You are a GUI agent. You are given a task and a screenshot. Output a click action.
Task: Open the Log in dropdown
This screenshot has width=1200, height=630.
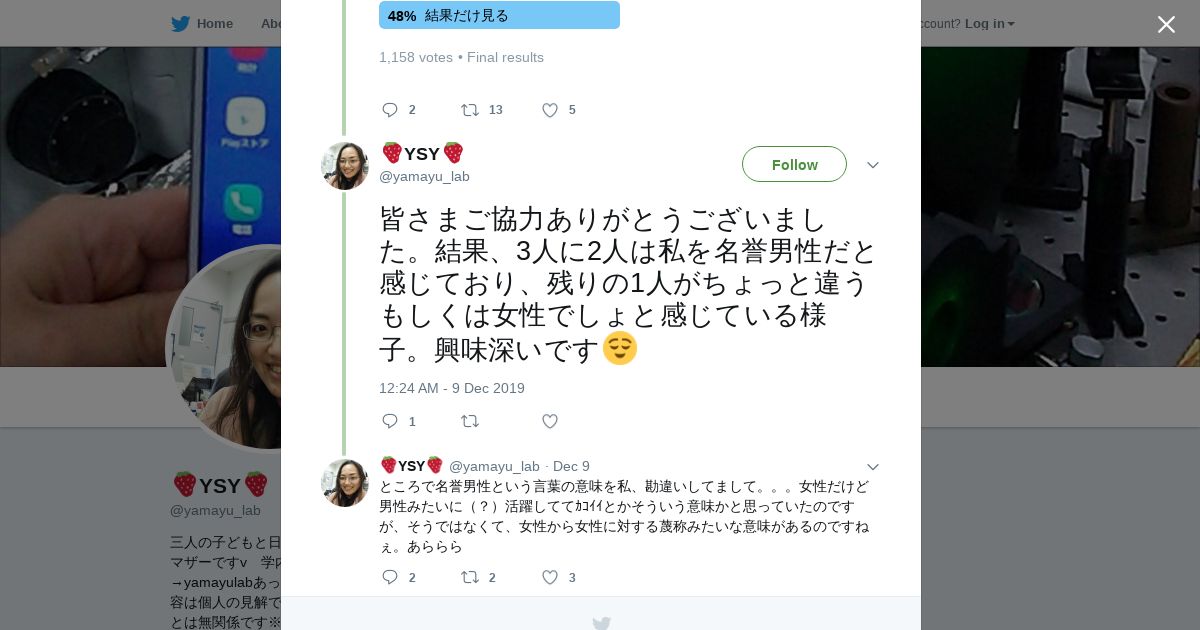pyautogui.click(x=989, y=24)
